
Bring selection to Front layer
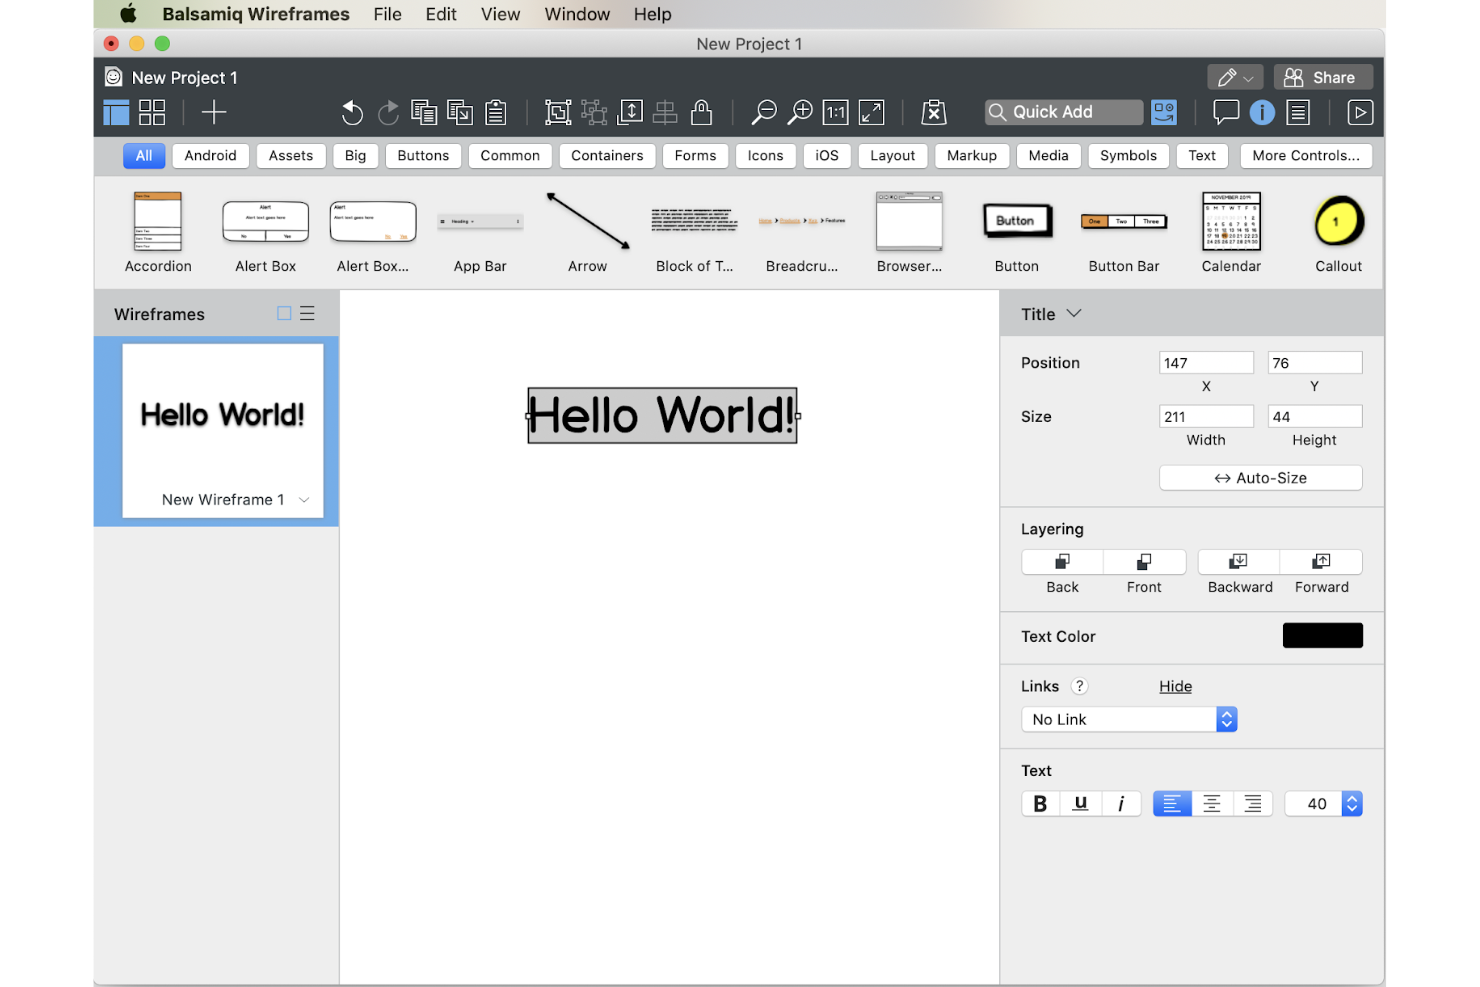[x=1144, y=562]
